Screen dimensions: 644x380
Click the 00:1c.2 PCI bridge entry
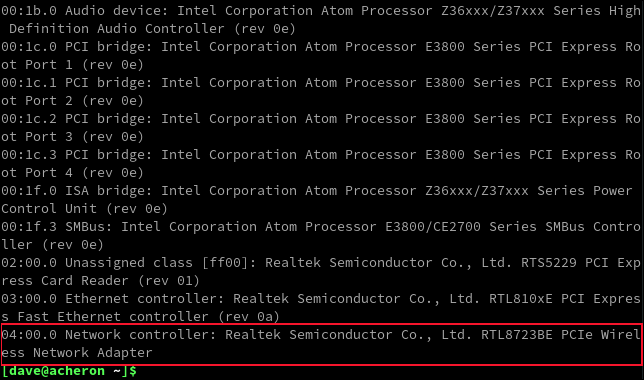322,127
